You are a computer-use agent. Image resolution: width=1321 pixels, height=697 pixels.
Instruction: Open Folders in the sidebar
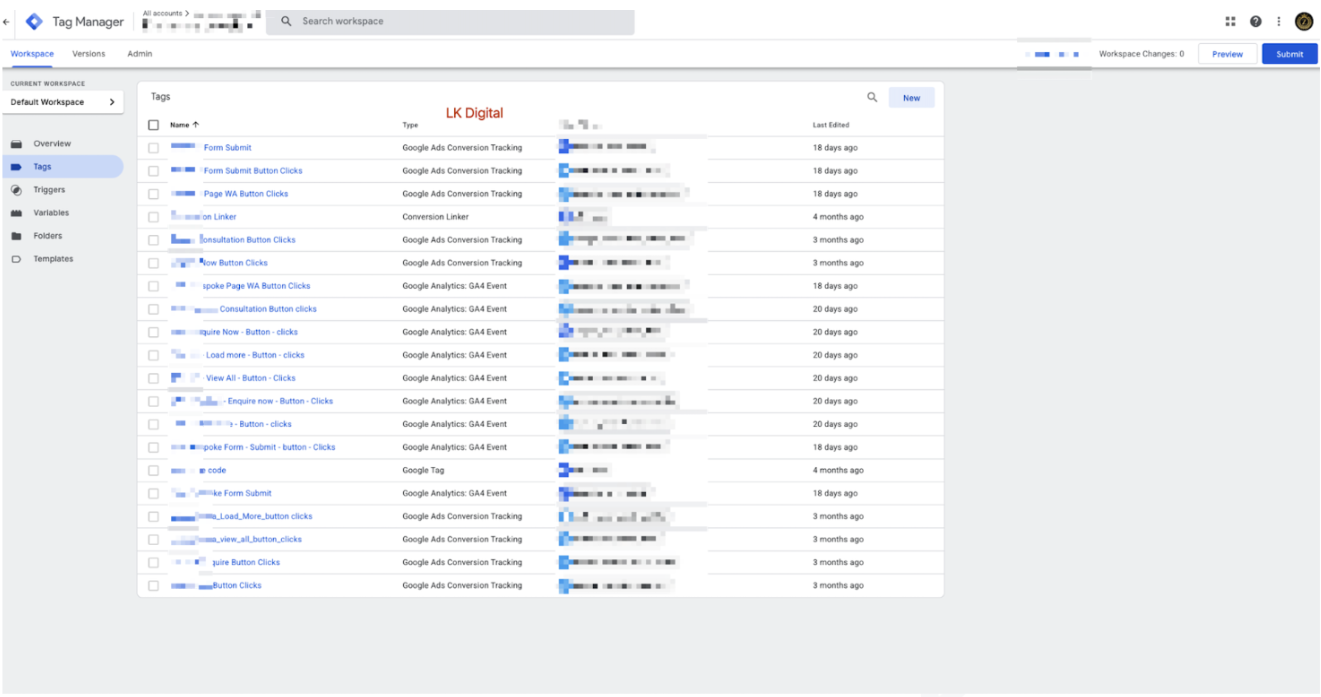click(x=47, y=236)
